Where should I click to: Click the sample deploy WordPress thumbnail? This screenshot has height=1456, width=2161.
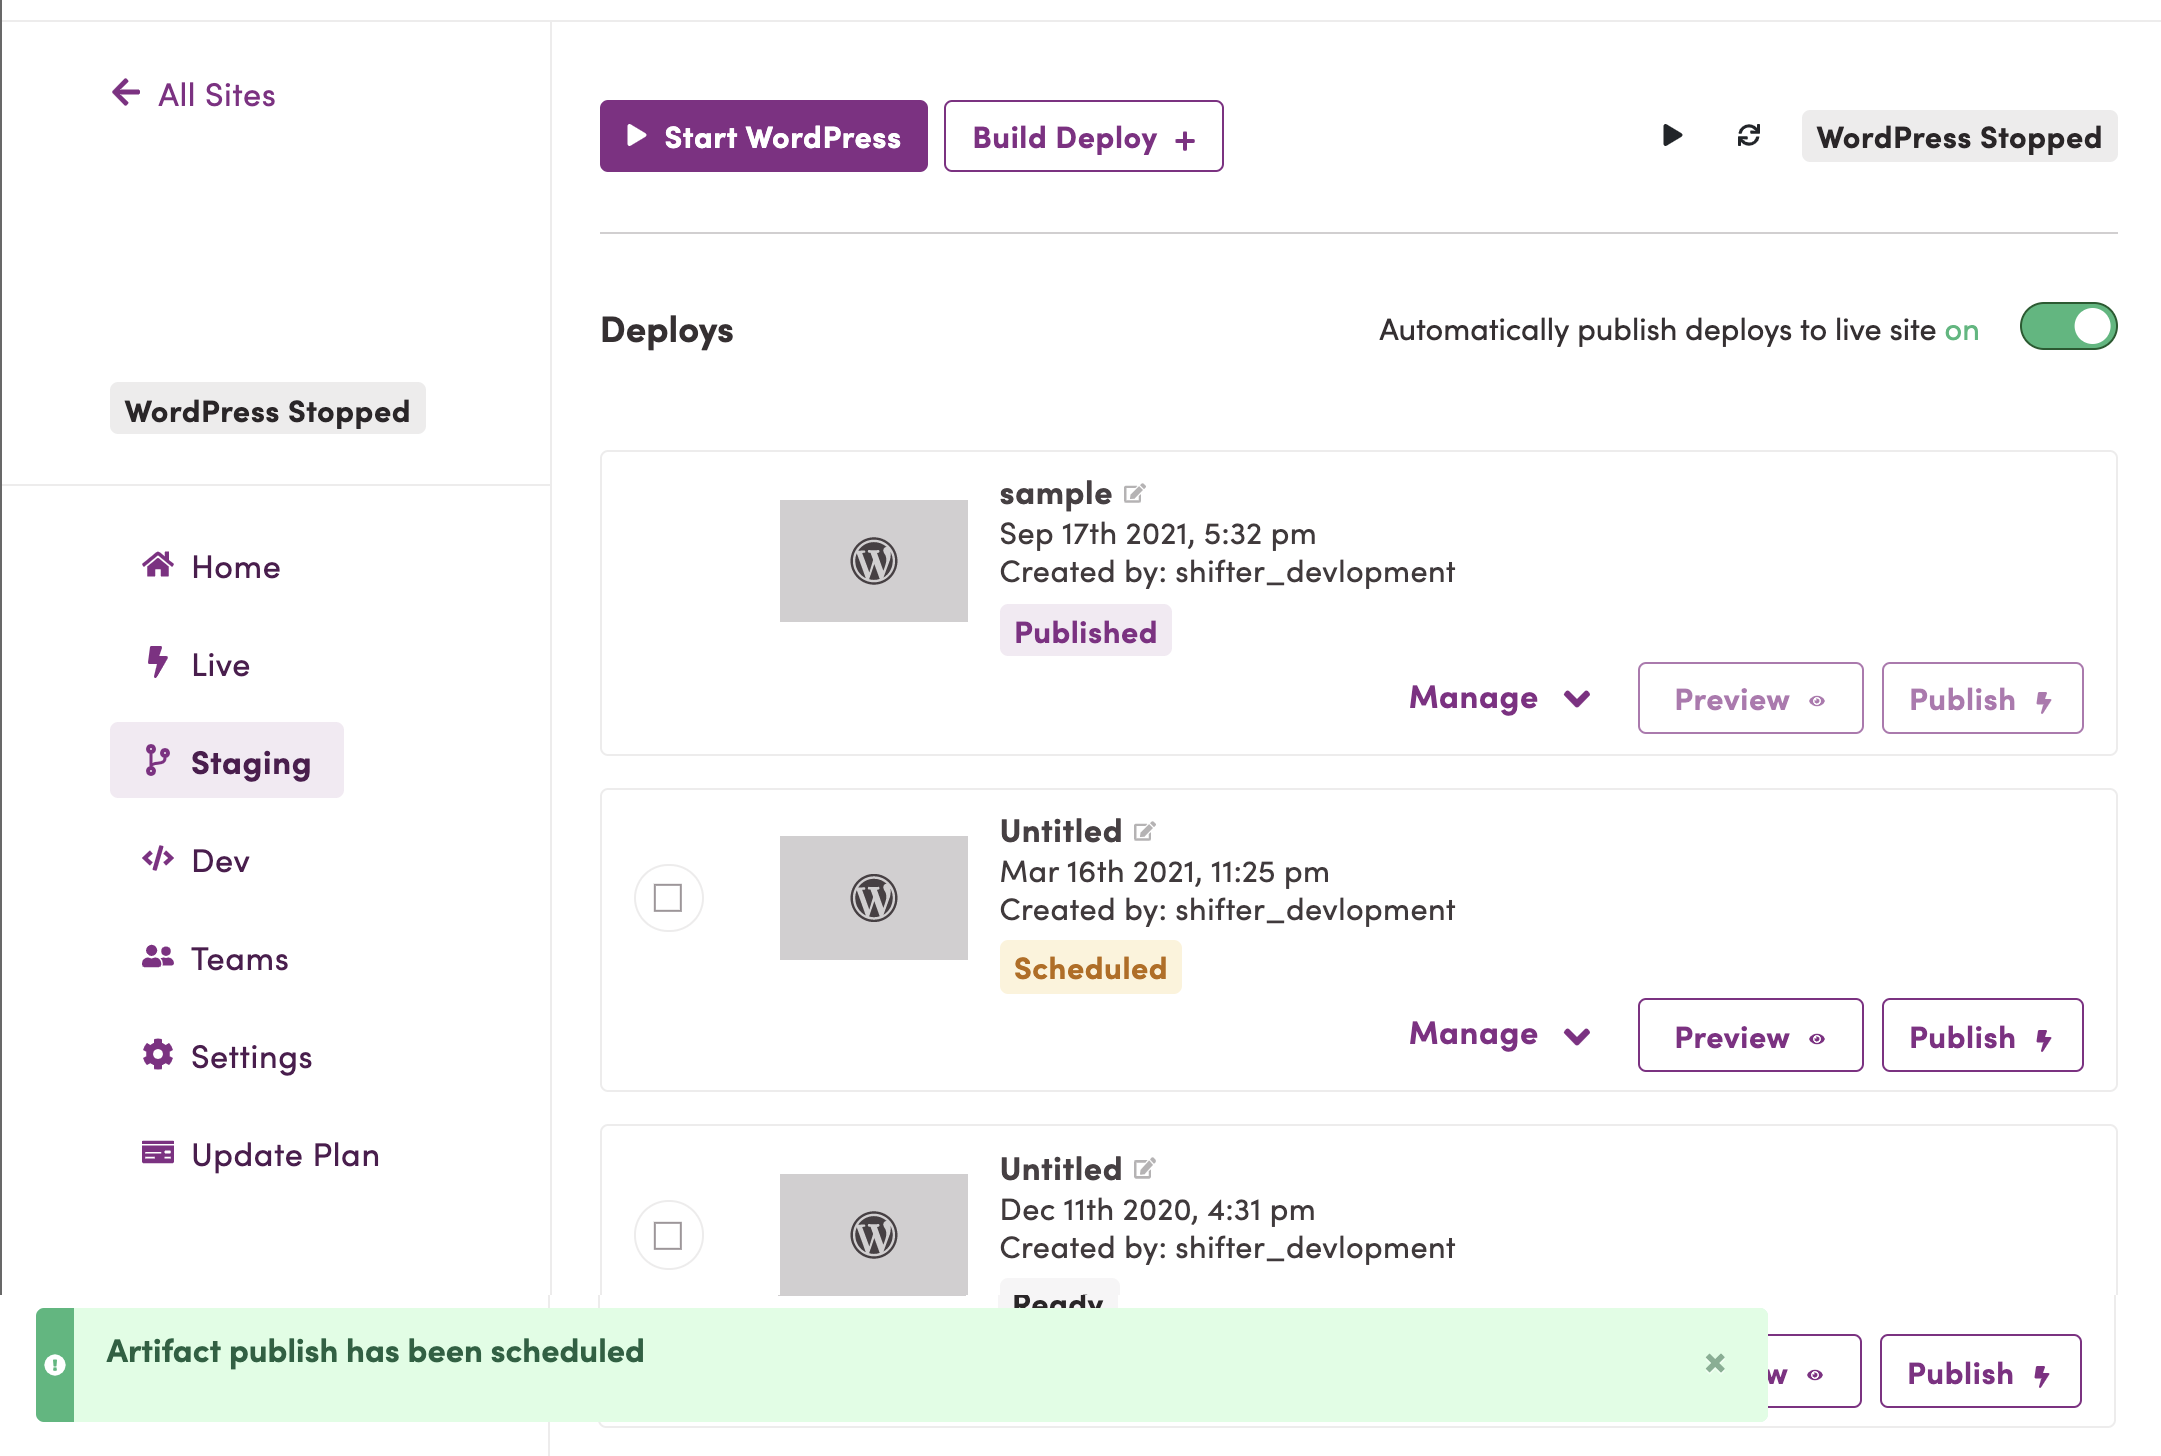point(874,561)
